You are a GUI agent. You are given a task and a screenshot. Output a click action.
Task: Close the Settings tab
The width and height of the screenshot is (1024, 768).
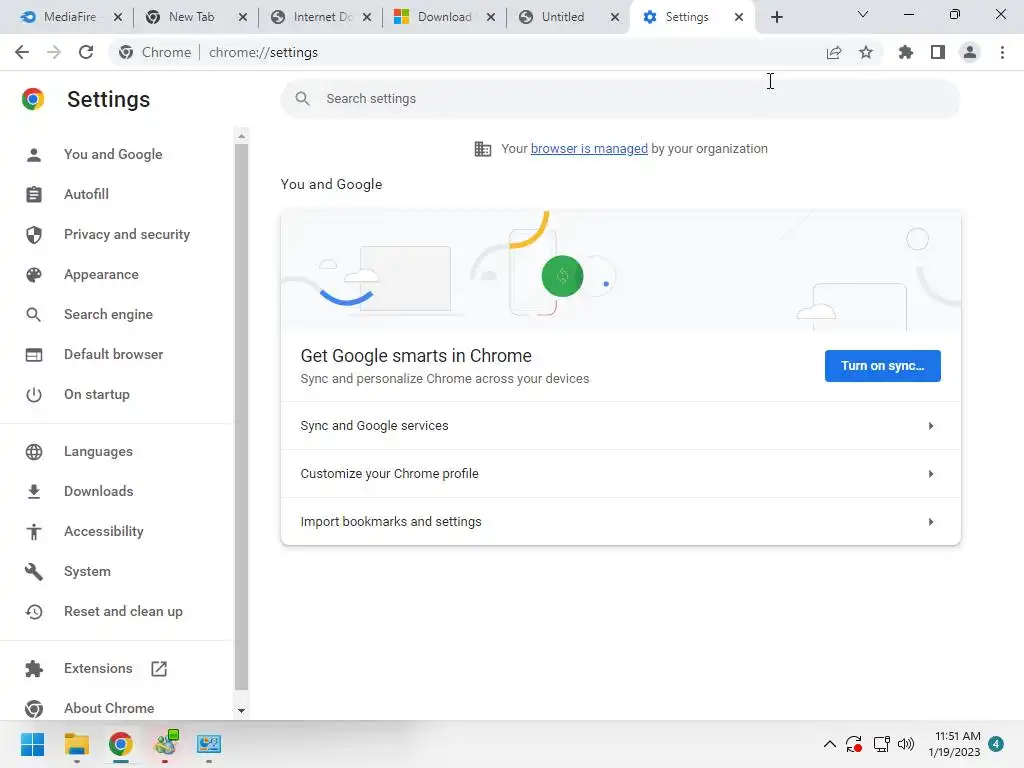[739, 17]
